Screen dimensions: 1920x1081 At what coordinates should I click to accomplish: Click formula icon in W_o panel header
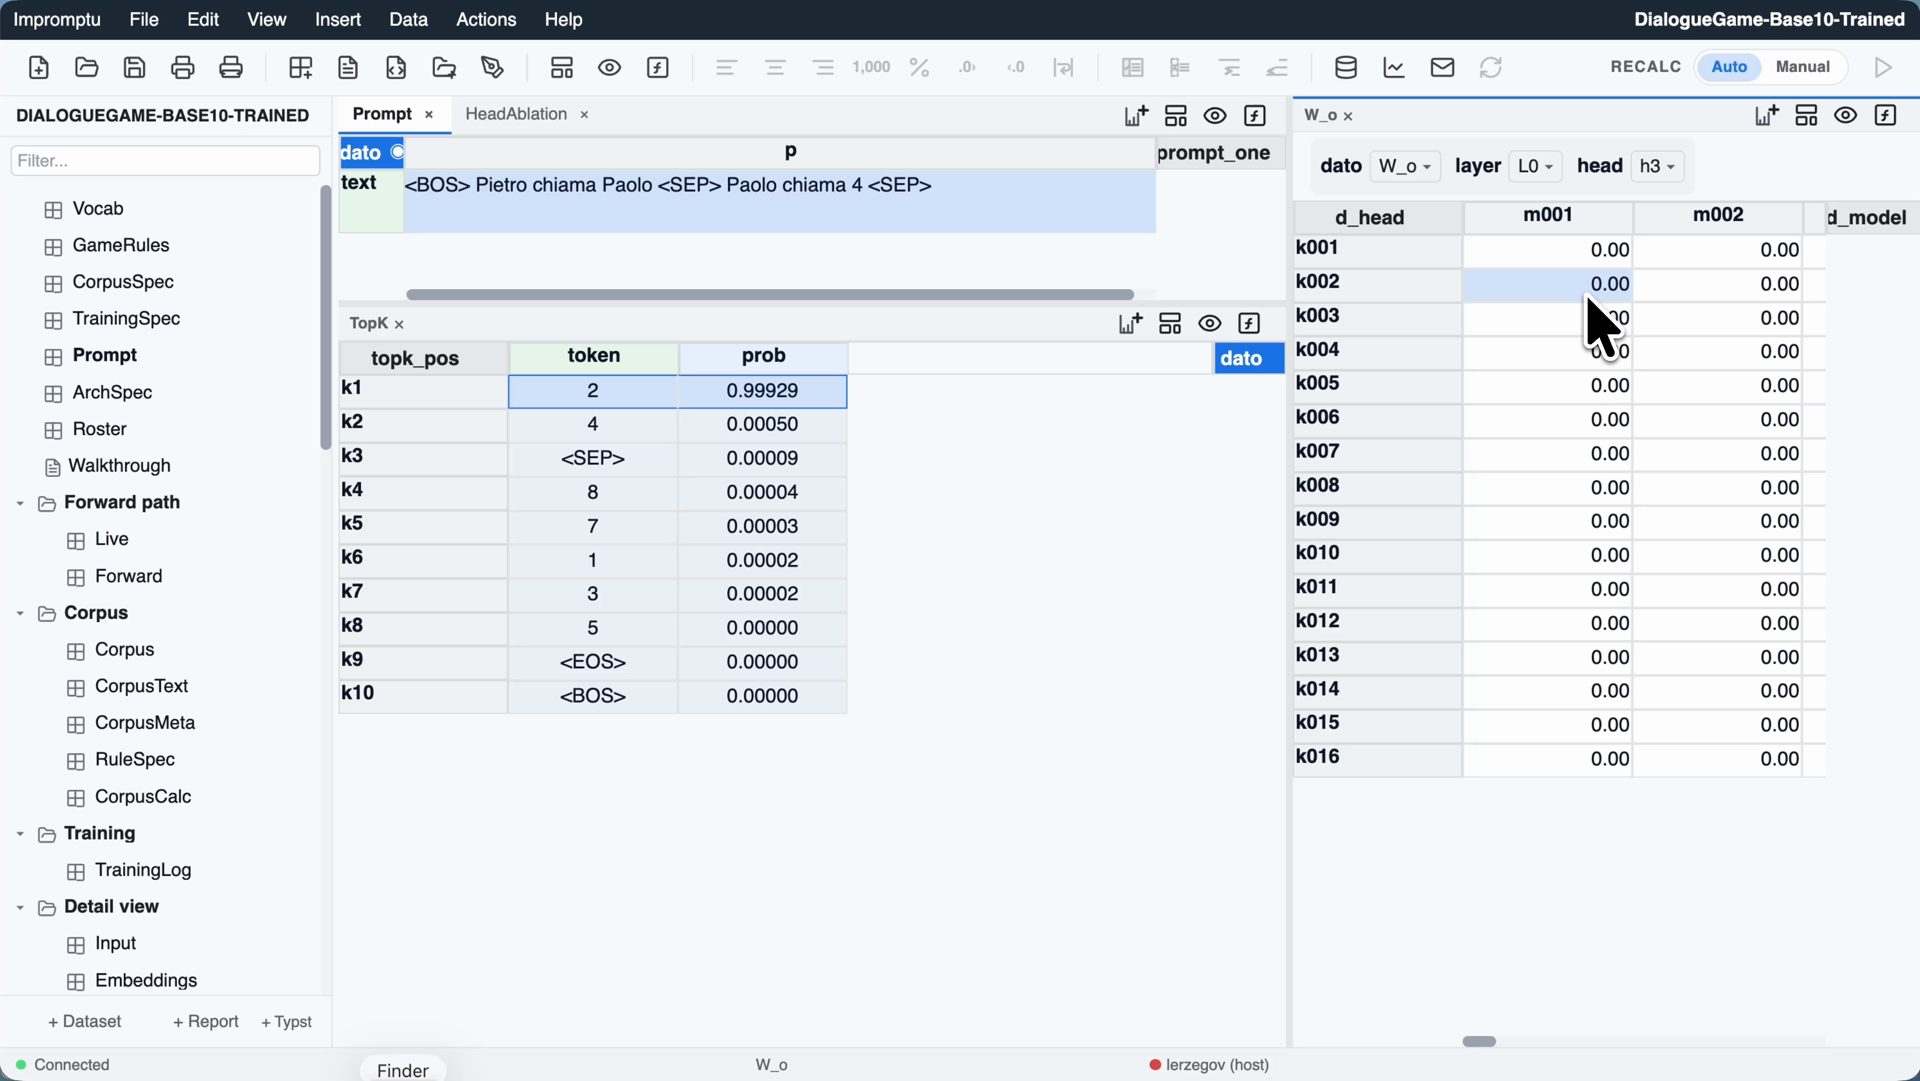(x=1886, y=115)
